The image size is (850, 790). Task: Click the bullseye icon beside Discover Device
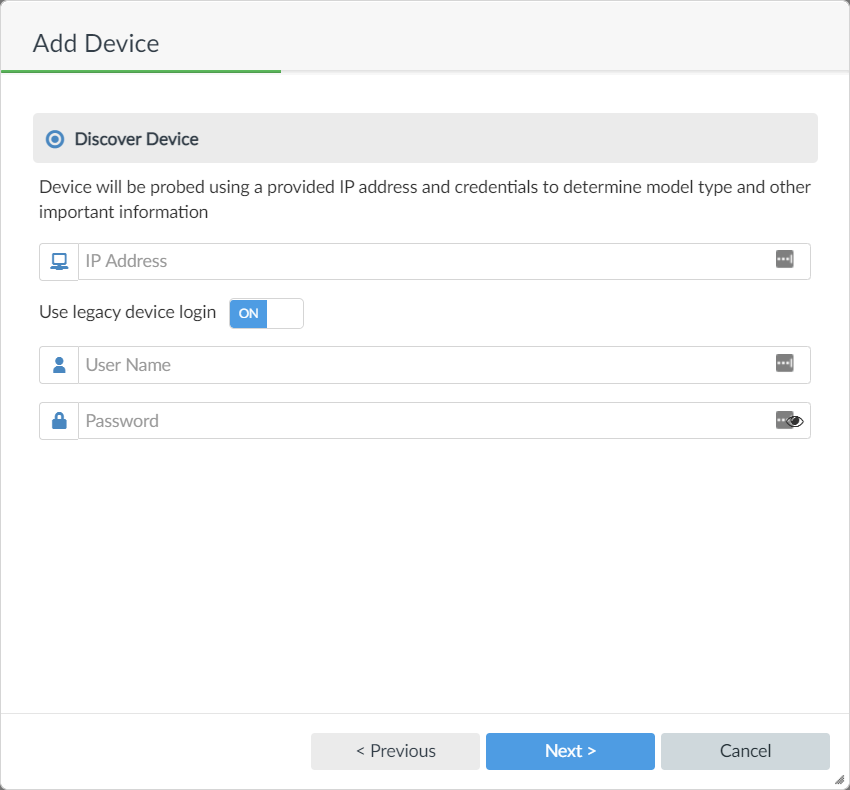tap(55, 139)
